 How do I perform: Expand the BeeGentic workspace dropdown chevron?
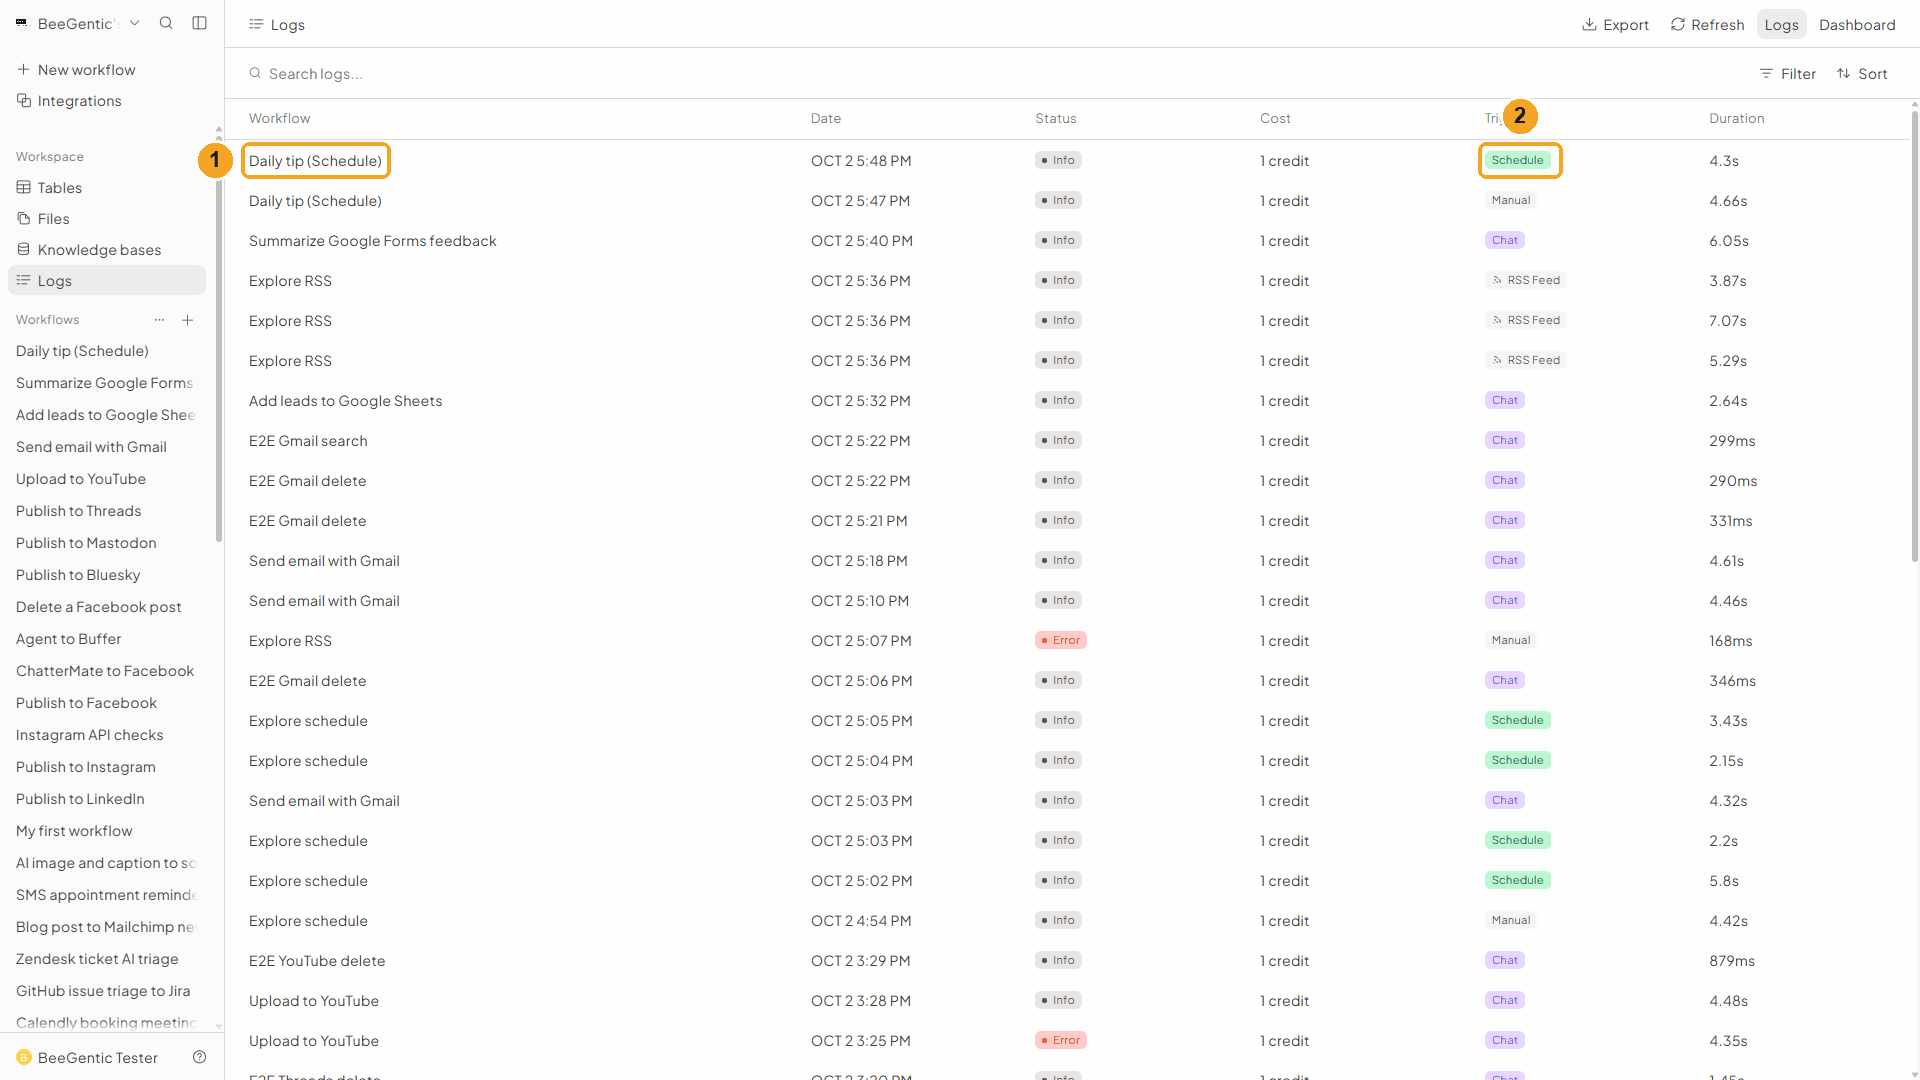tap(134, 23)
